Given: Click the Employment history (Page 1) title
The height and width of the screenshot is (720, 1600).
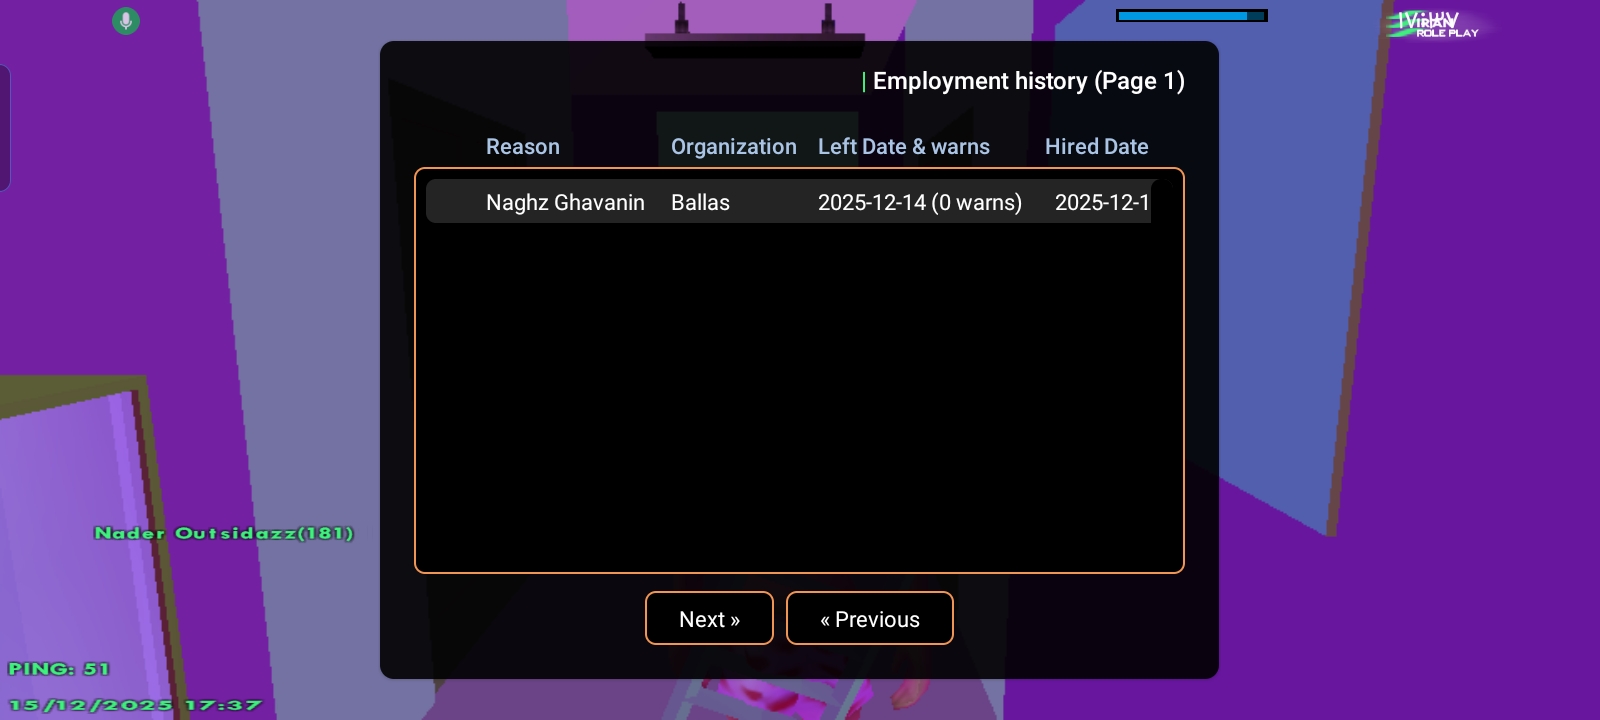Looking at the screenshot, I should point(1028,81).
